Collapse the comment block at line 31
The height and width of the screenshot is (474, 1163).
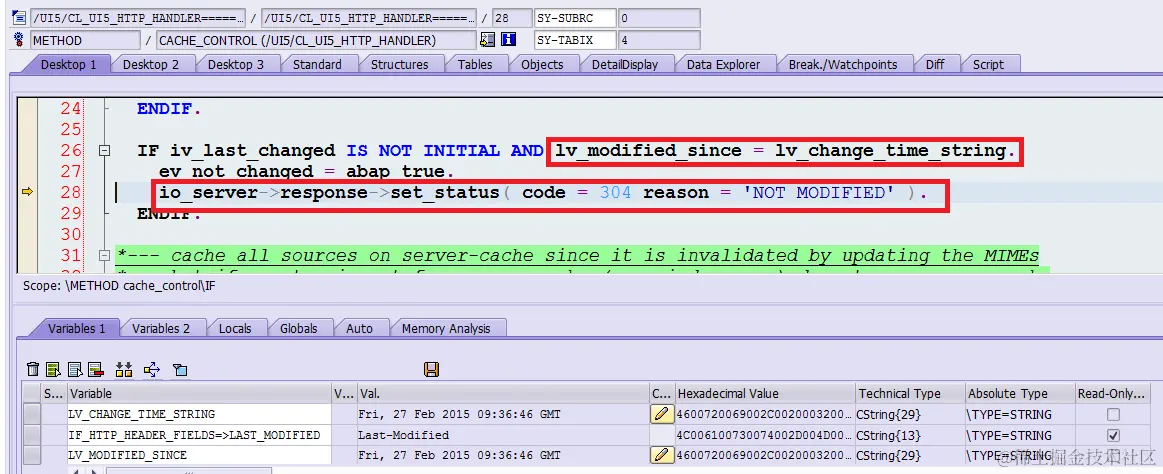pos(105,256)
